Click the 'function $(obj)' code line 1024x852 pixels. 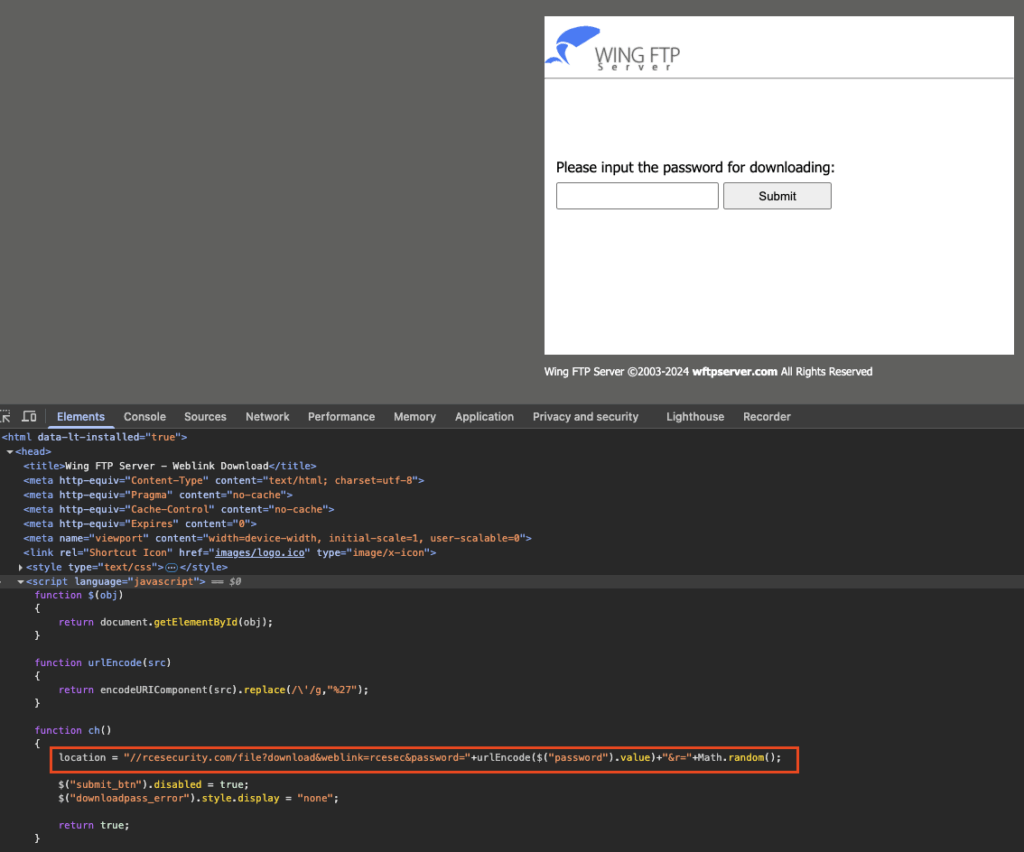pos(79,595)
